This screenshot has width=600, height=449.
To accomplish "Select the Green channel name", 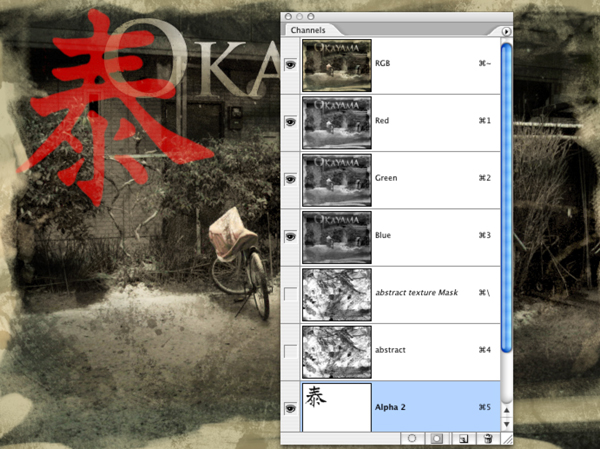I will [386, 179].
